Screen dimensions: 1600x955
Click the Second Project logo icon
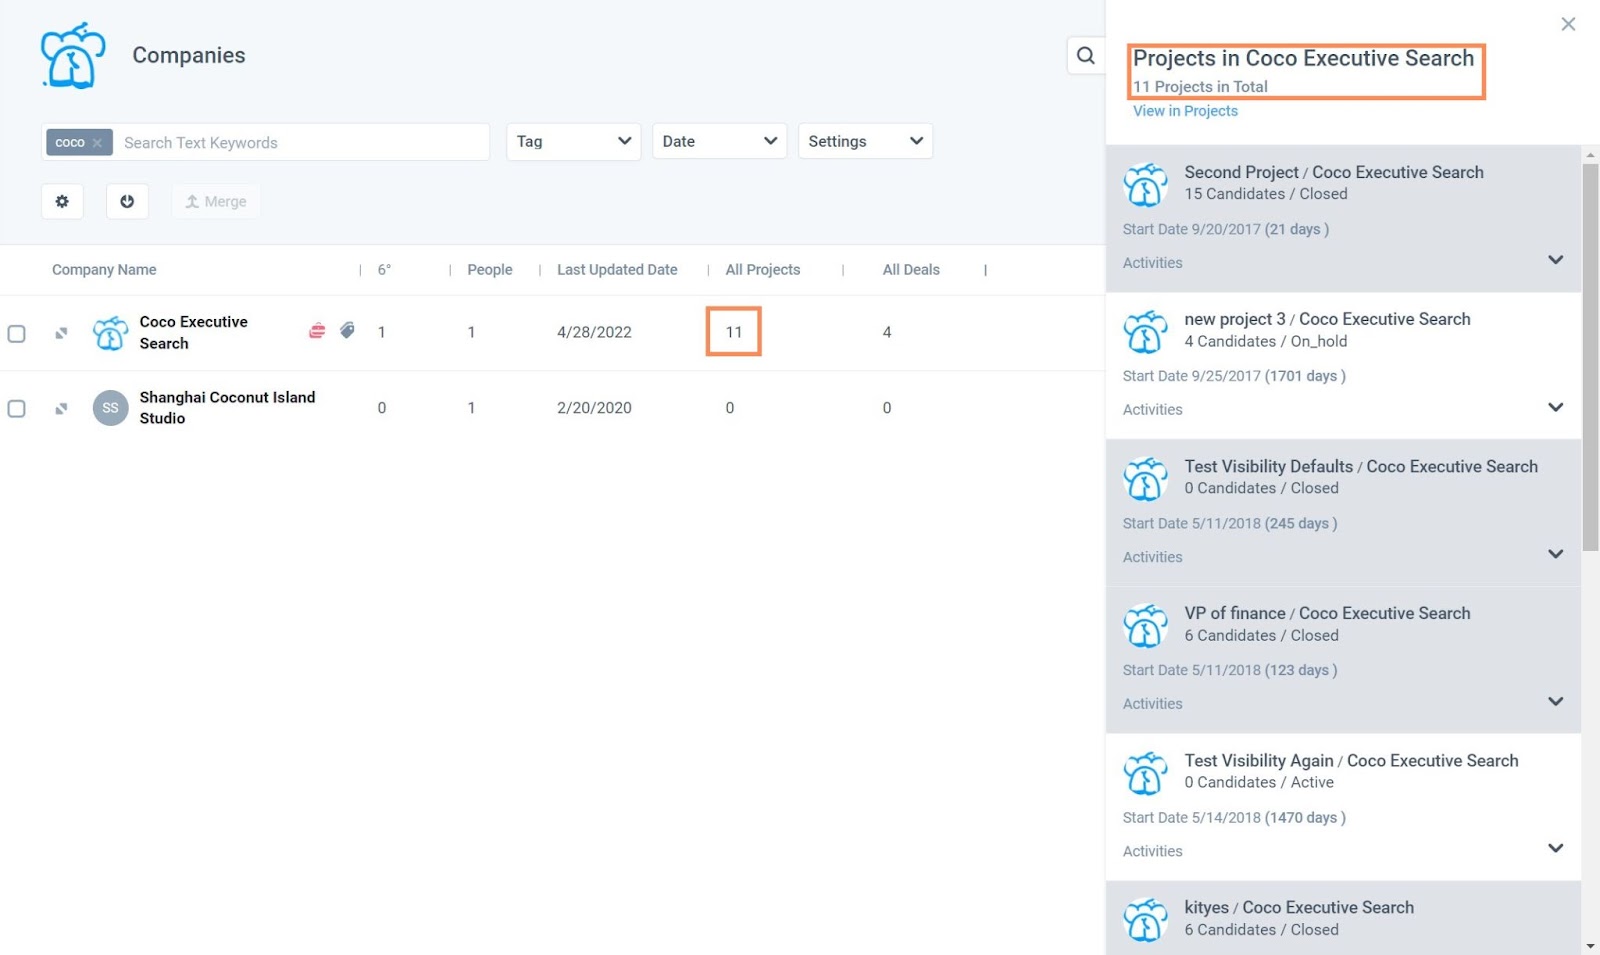[1146, 184]
